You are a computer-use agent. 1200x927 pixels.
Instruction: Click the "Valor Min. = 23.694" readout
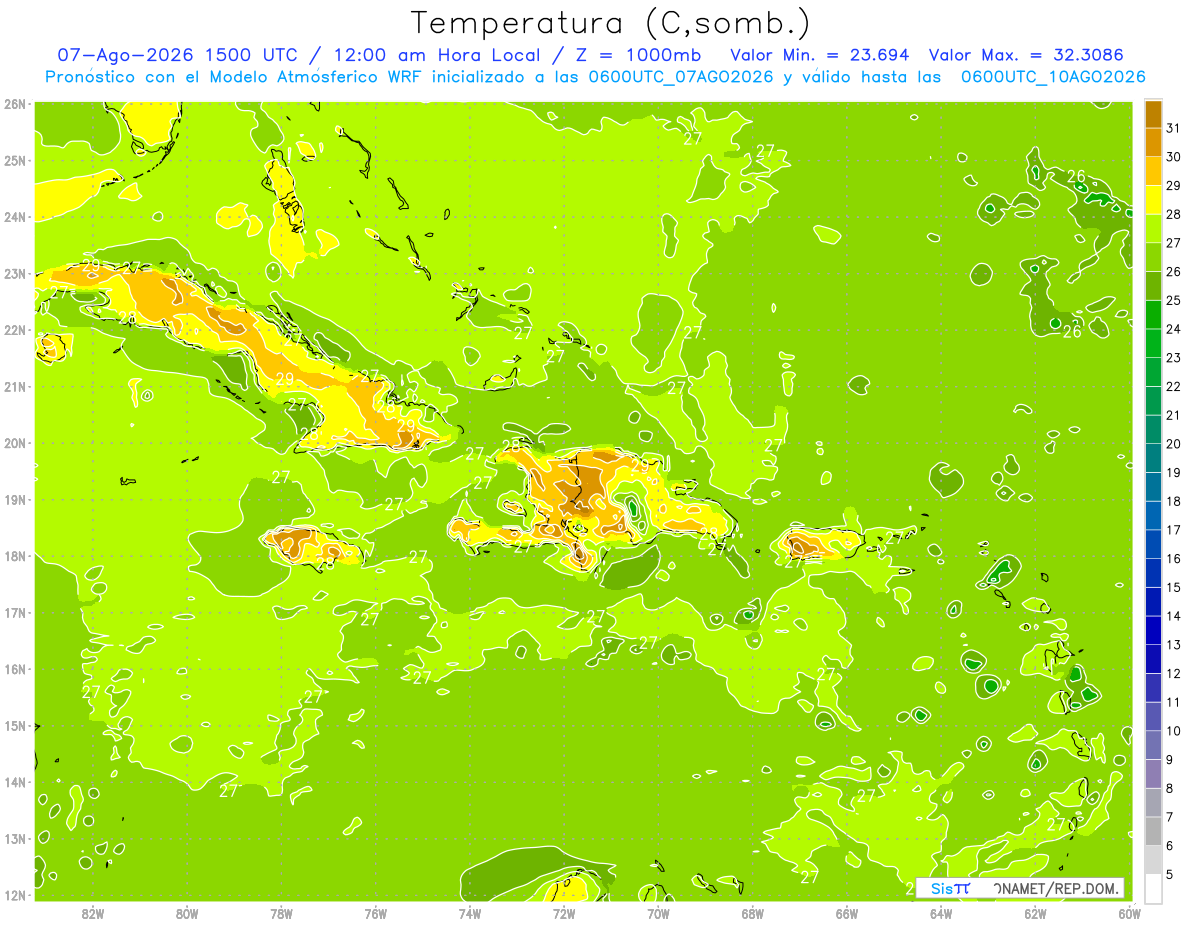[820, 55]
